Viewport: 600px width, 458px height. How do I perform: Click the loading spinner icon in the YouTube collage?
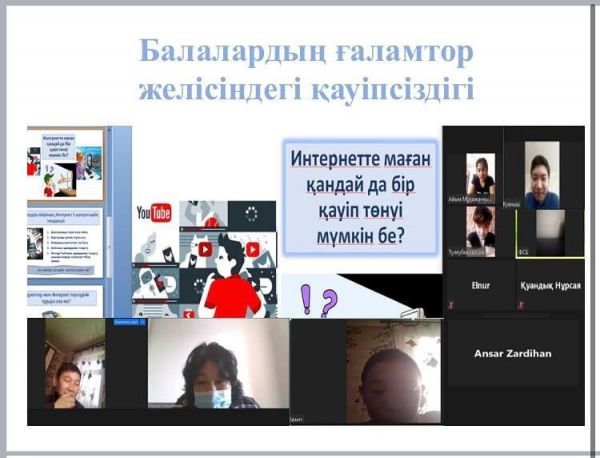[251, 213]
